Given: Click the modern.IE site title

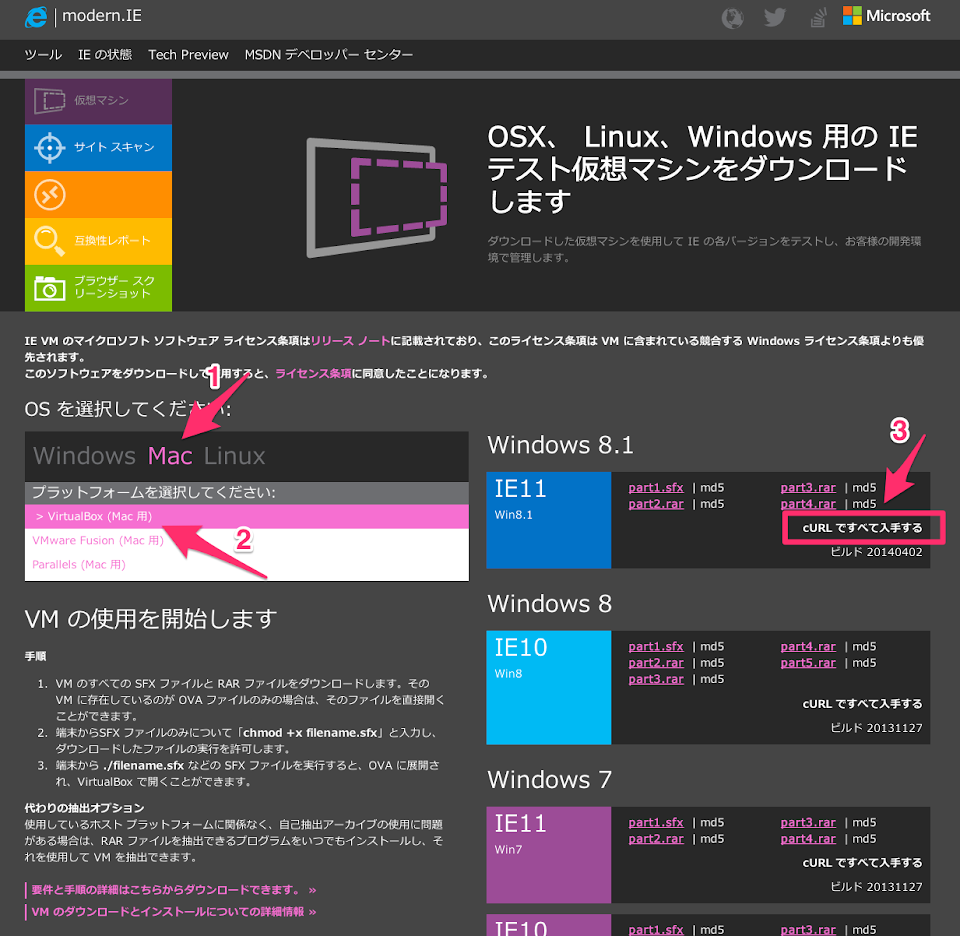Looking at the screenshot, I should click(x=102, y=16).
